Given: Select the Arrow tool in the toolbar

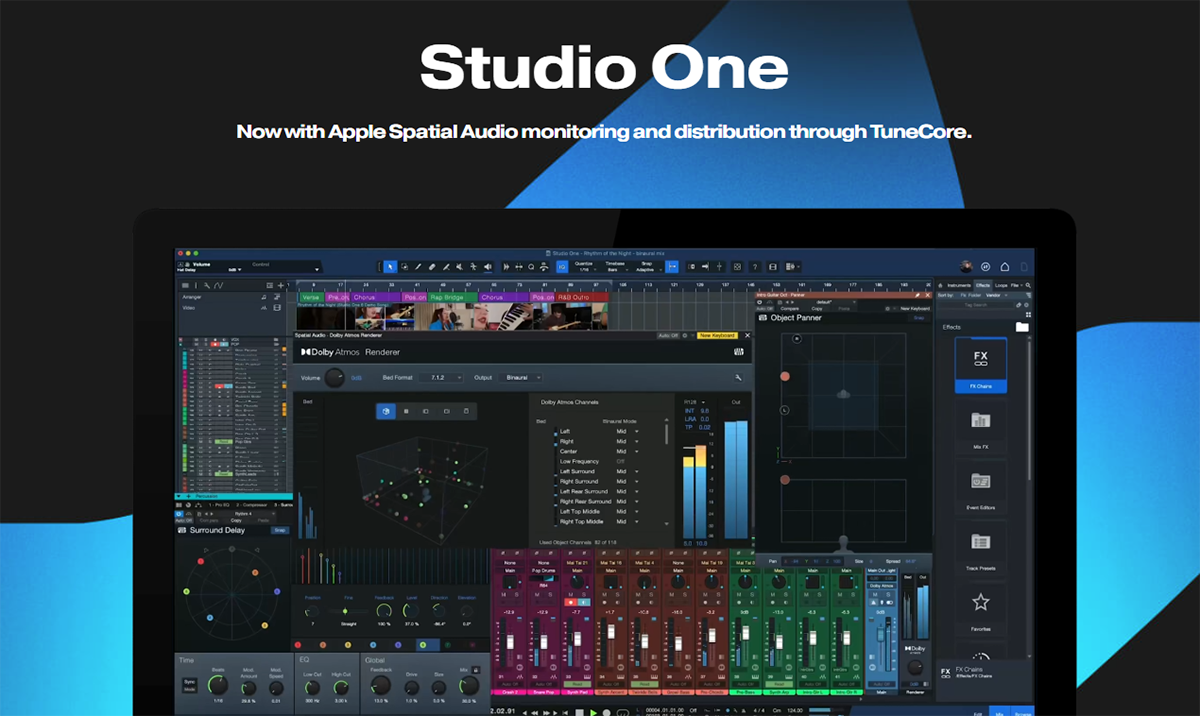Looking at the screenshot, I should click(390, 267).
